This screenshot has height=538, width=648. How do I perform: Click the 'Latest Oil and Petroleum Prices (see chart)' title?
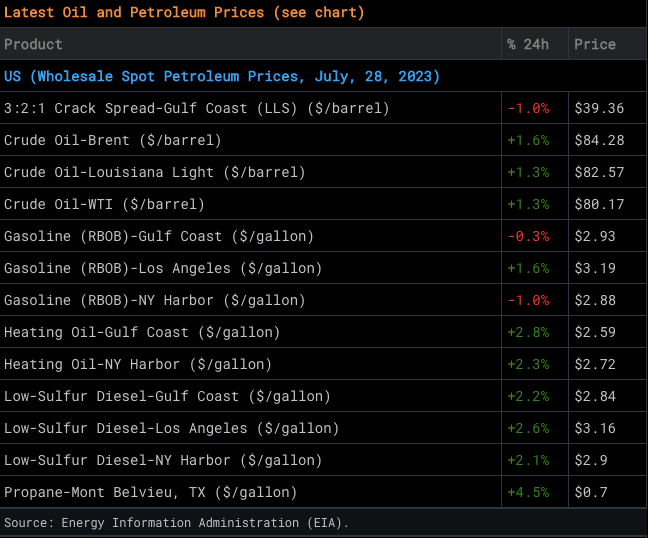click(x=184, y=12)
